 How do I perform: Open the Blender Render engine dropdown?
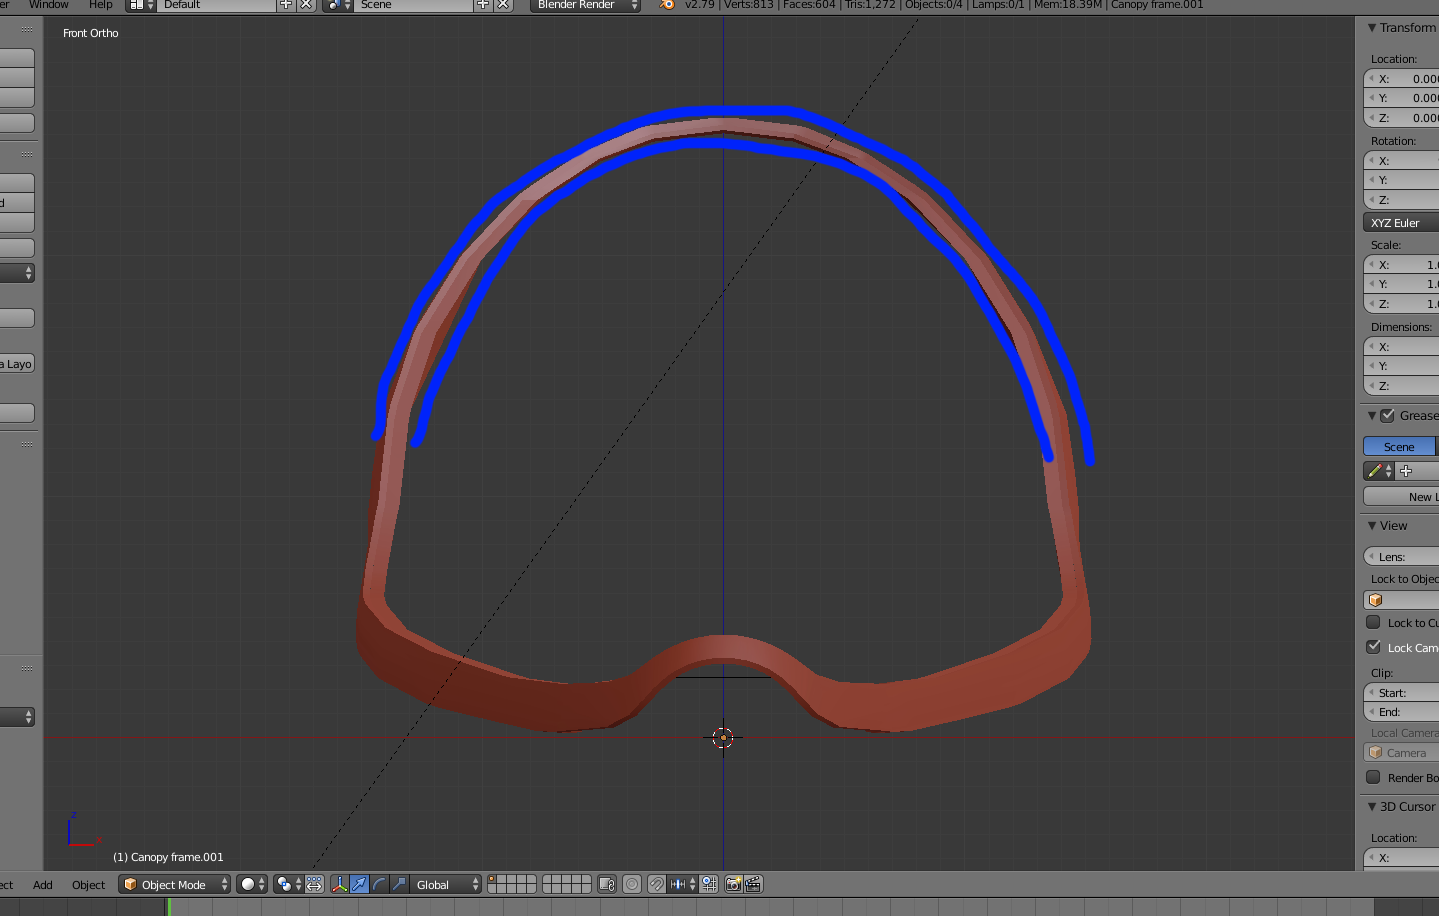click(585, 5)
